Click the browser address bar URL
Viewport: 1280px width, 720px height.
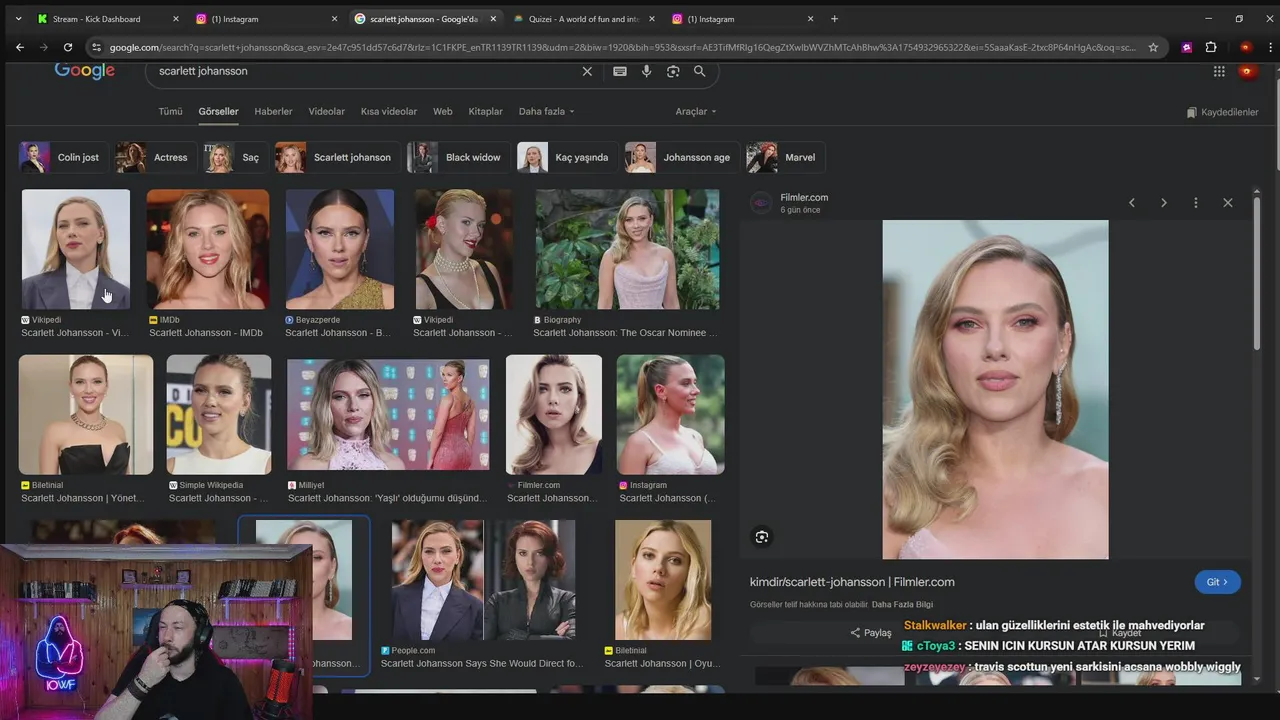point(620,47)
